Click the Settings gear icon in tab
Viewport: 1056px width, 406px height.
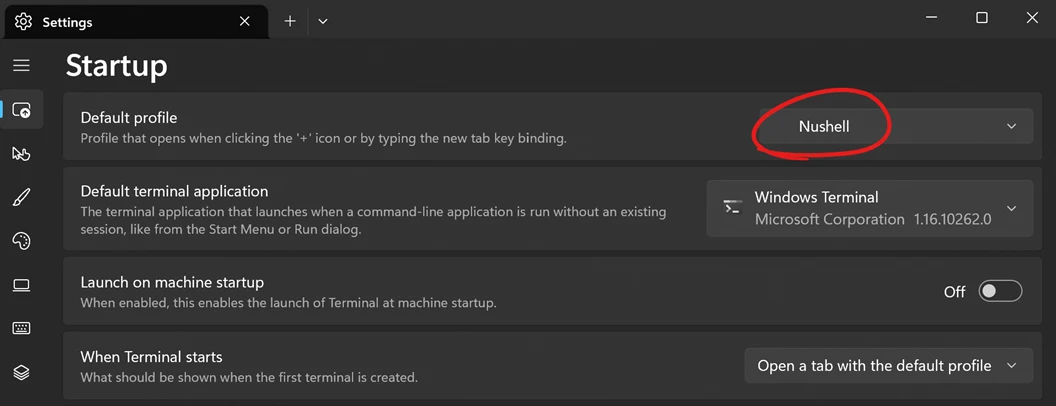[23, 21]
